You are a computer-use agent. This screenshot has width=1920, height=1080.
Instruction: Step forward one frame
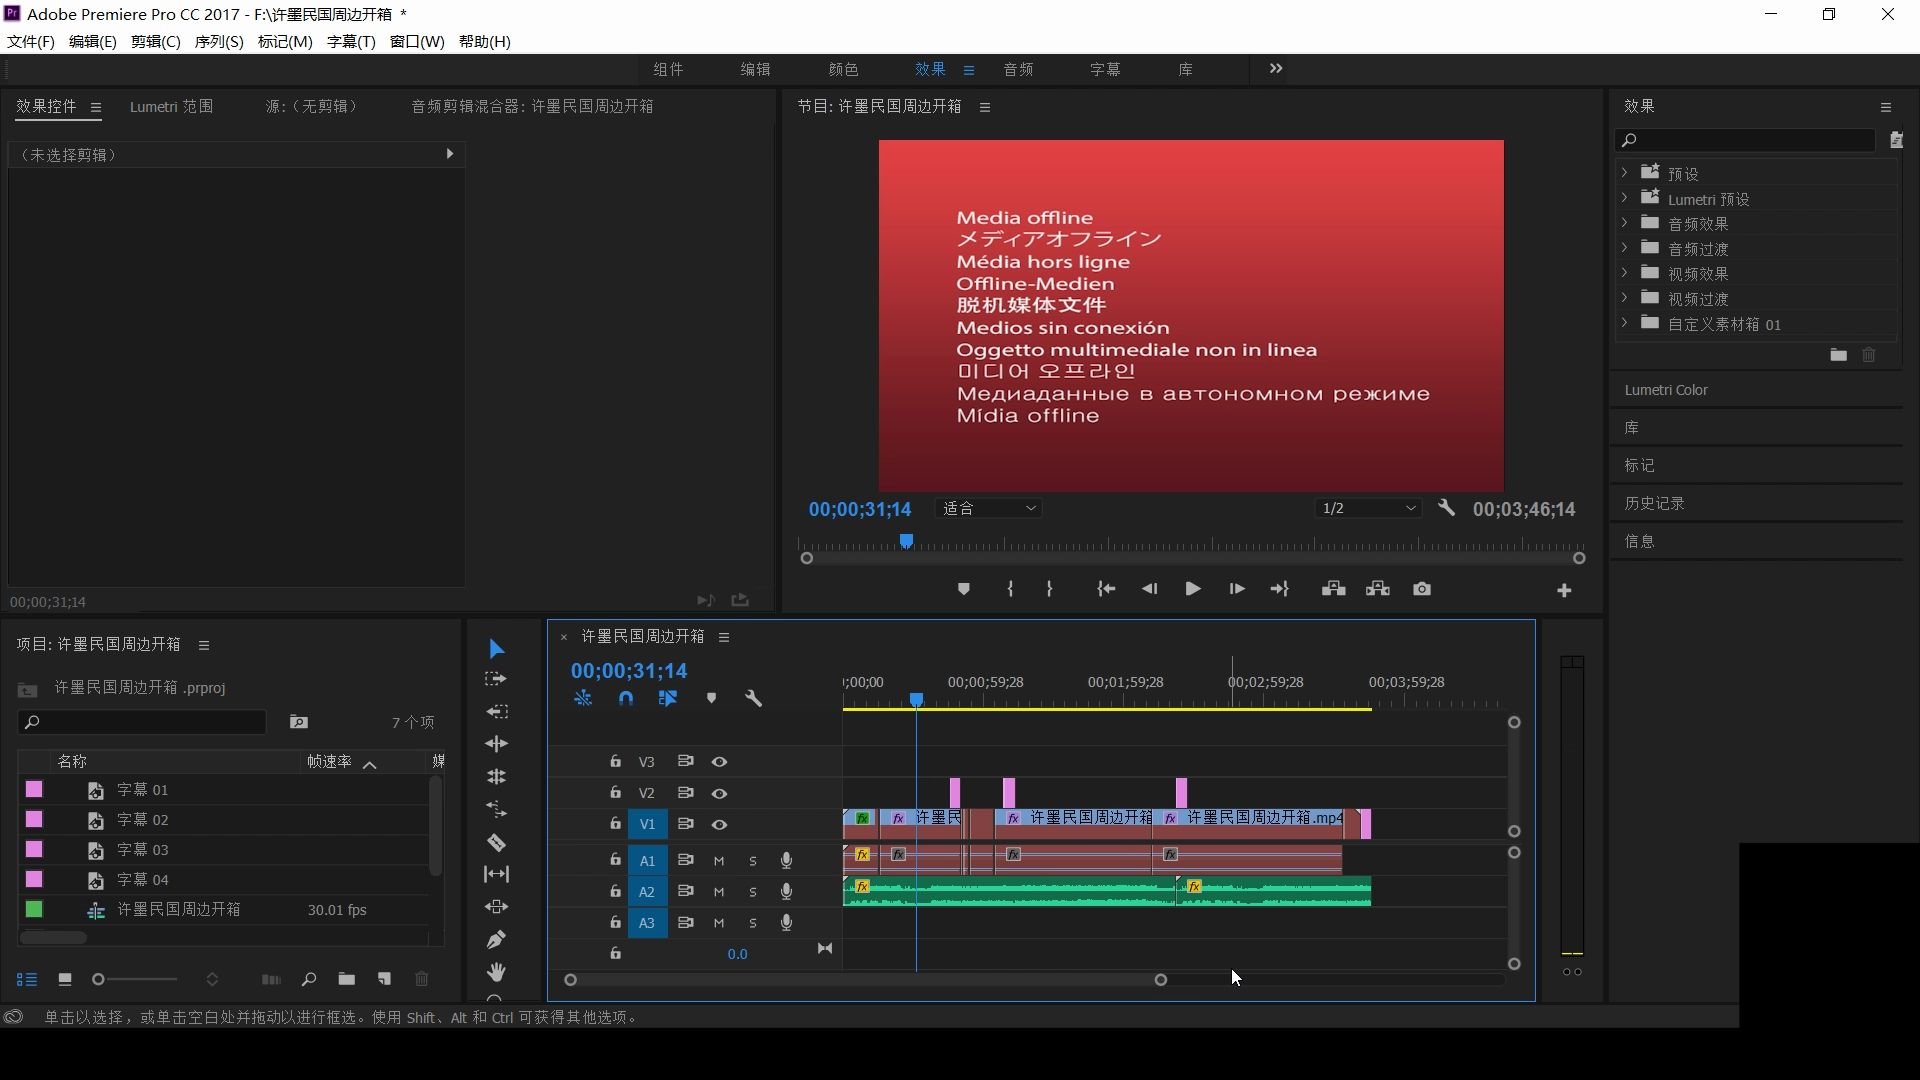(1237, 589)
